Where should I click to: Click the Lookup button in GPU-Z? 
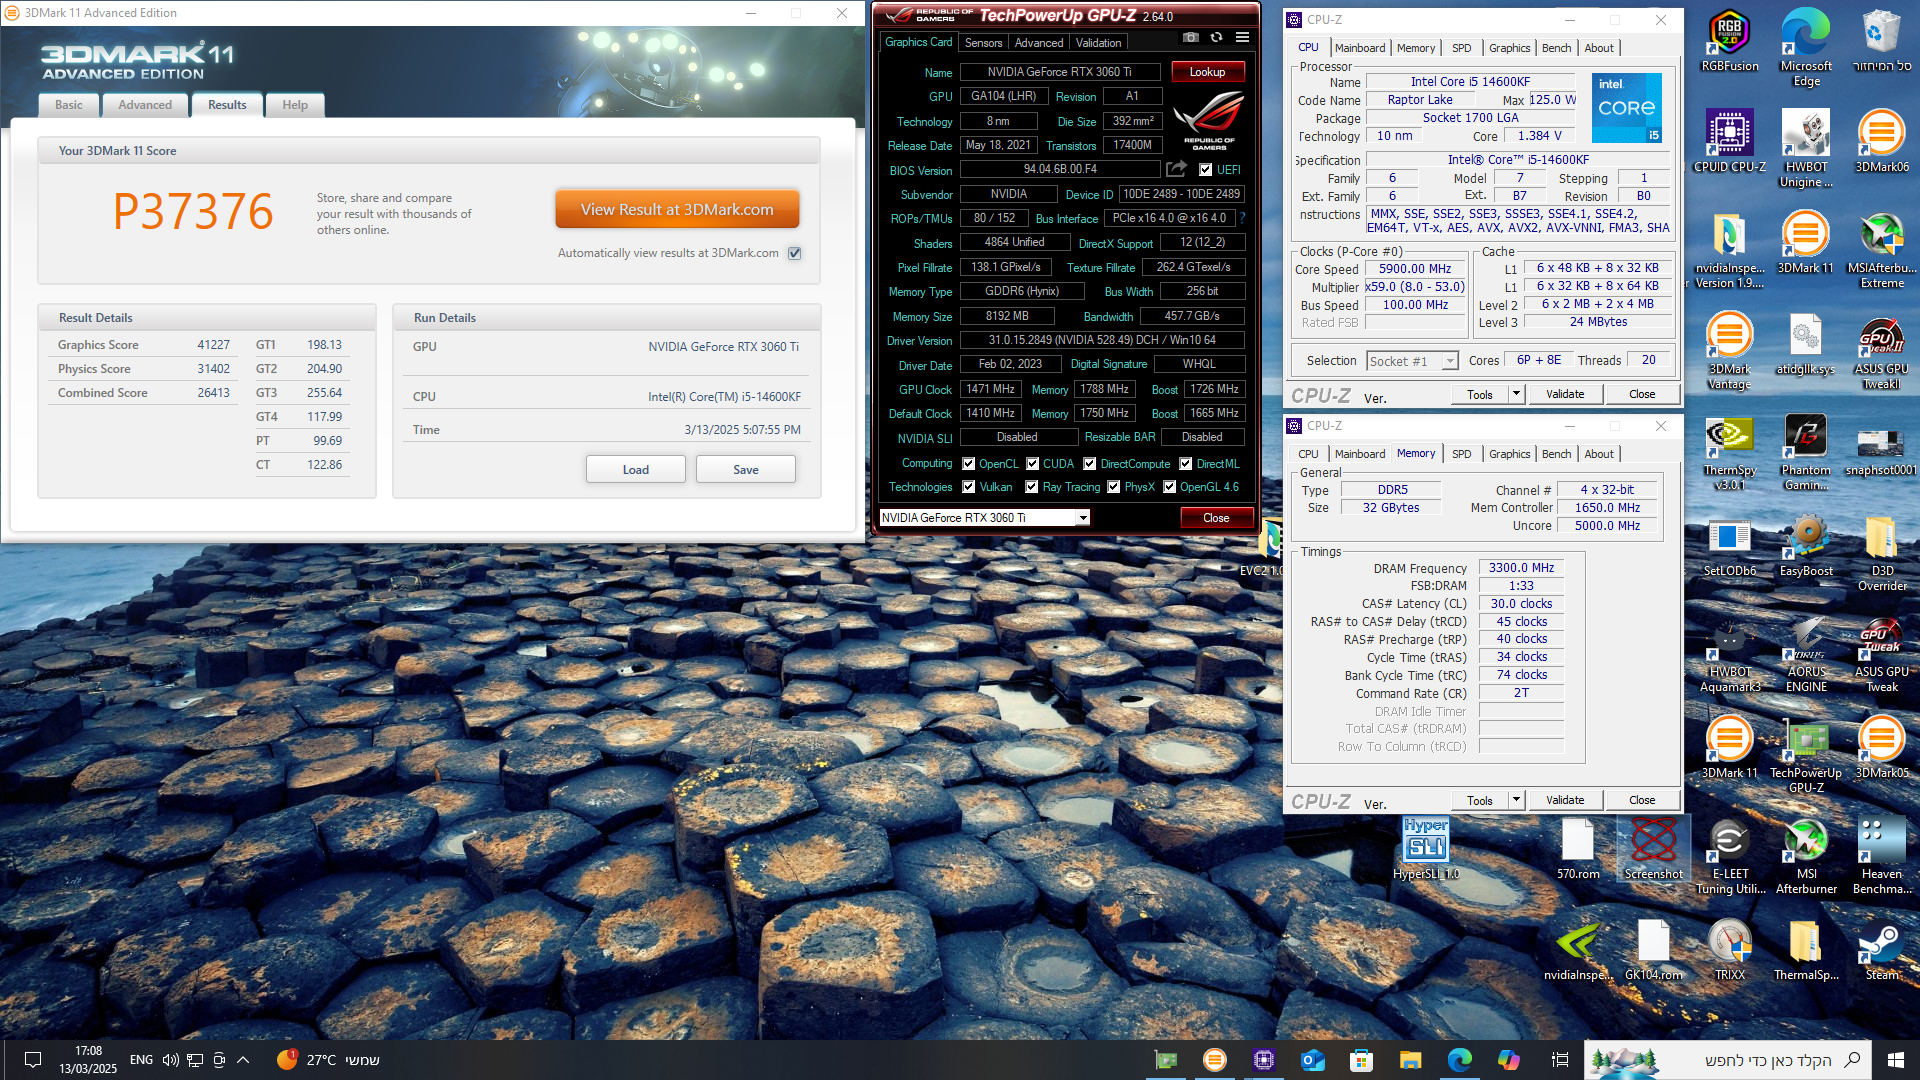(1207, 72)
